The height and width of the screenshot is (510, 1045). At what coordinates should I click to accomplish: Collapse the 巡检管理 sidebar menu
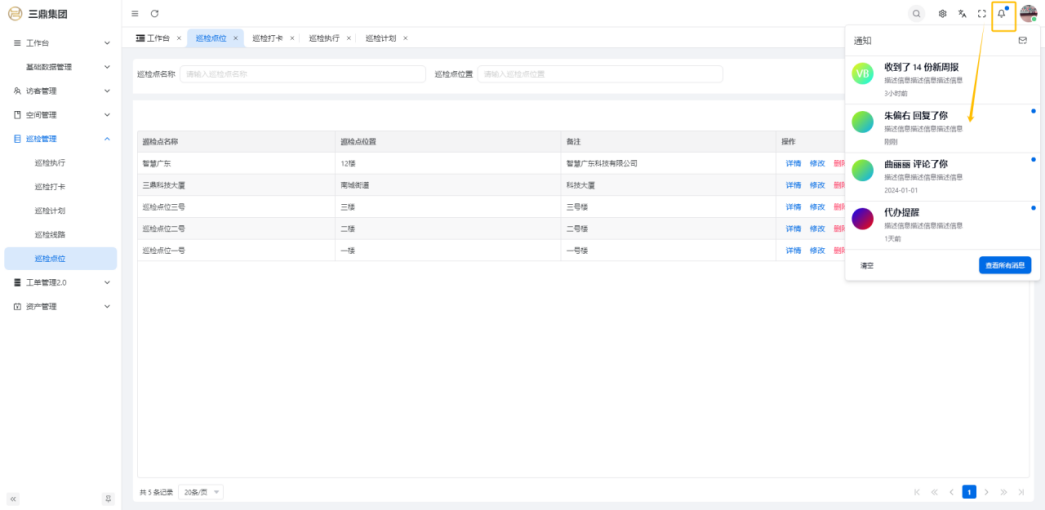pos(107,139)
